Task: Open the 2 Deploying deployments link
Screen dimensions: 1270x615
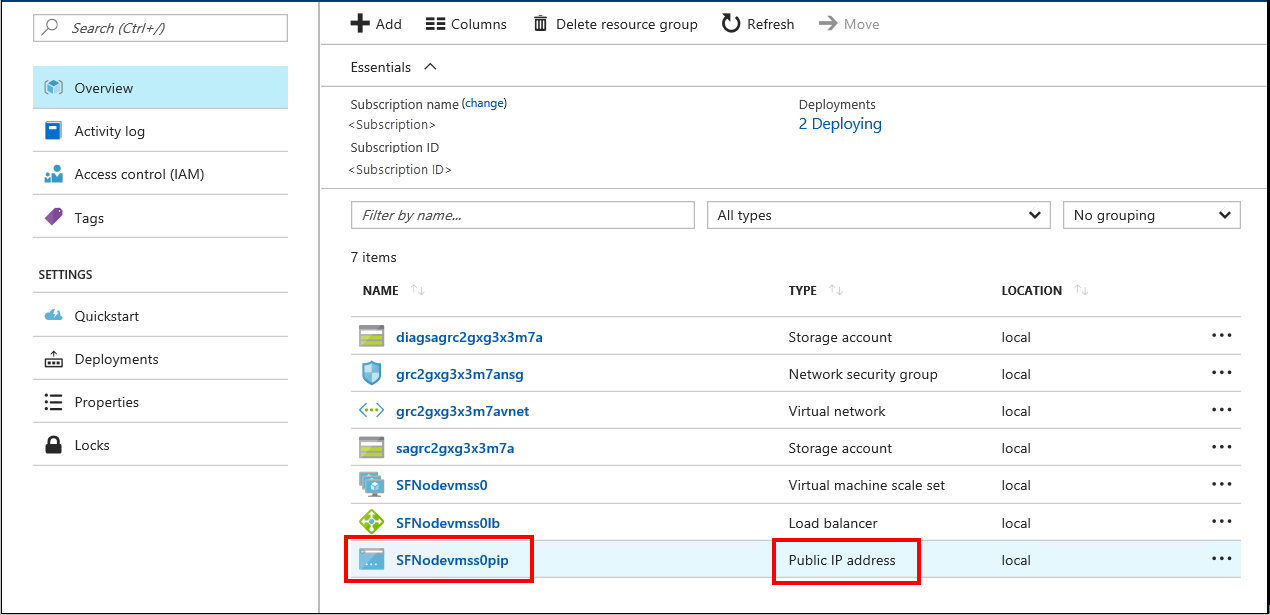Action: 840,124
